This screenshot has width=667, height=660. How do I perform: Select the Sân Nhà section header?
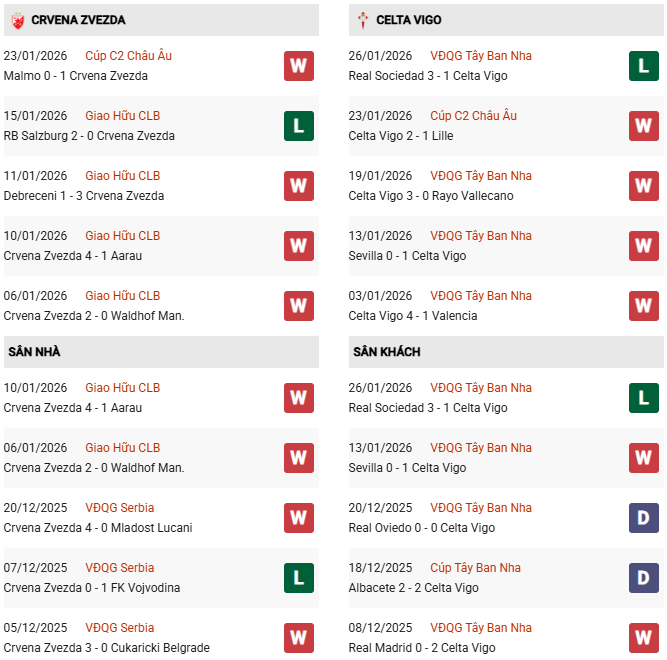(x=33, y=352)
